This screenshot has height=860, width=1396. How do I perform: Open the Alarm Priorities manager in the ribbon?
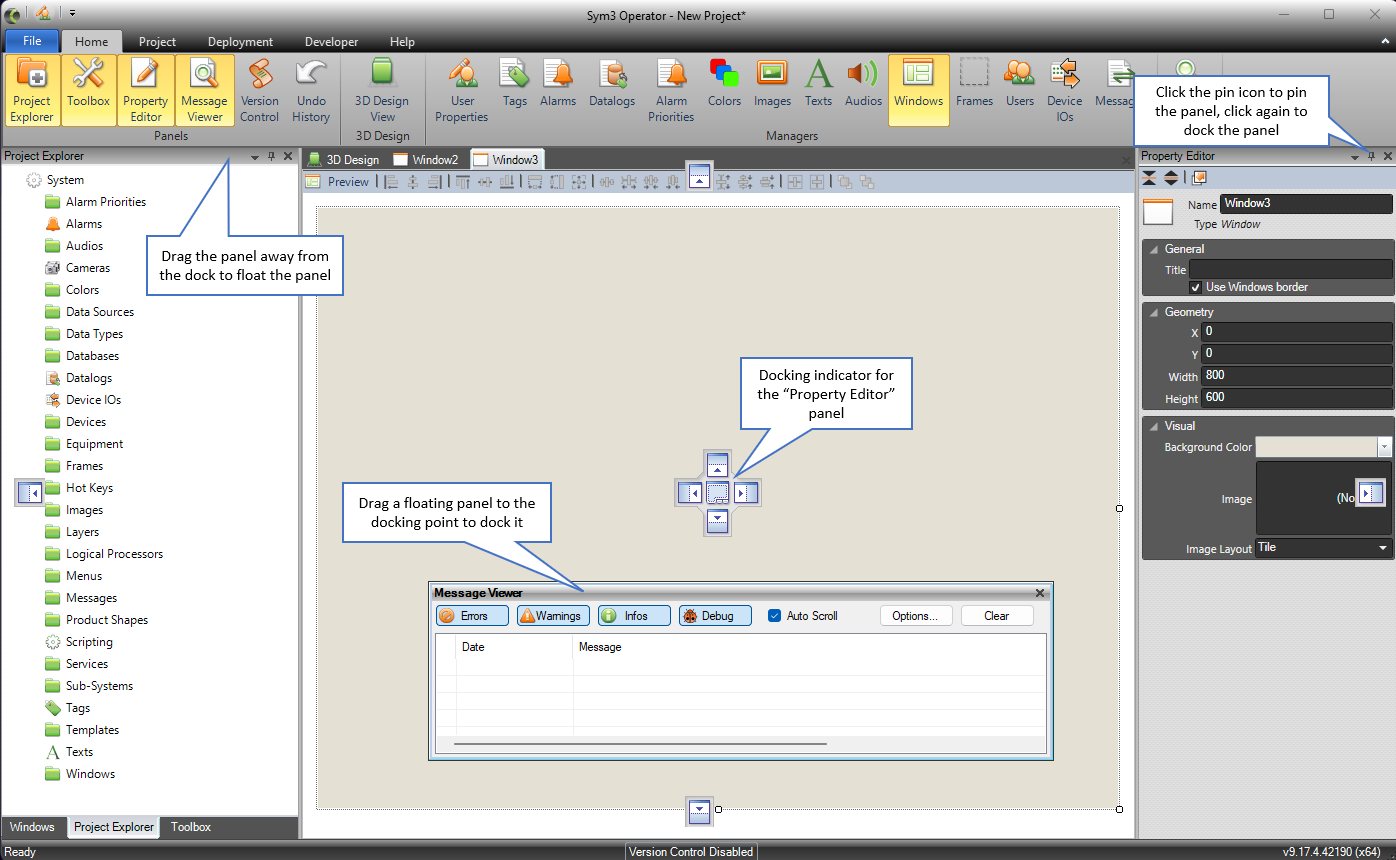tap(671, 90)
